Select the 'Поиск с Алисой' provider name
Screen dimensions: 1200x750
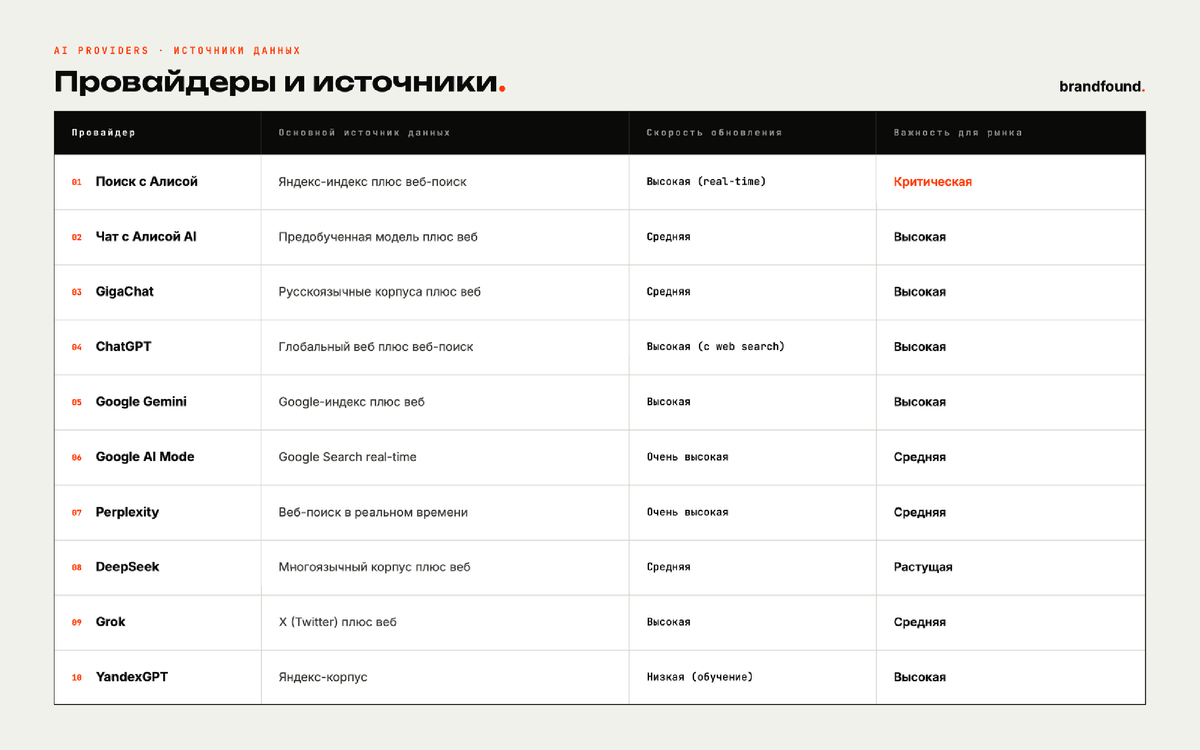tap(147, 182)
